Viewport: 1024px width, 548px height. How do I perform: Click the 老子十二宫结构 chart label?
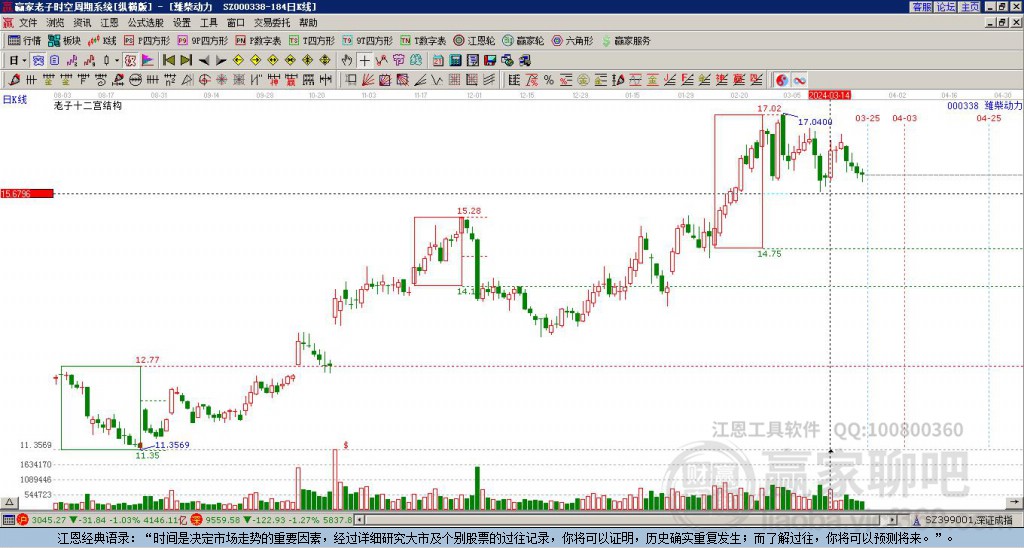(88, 105)
